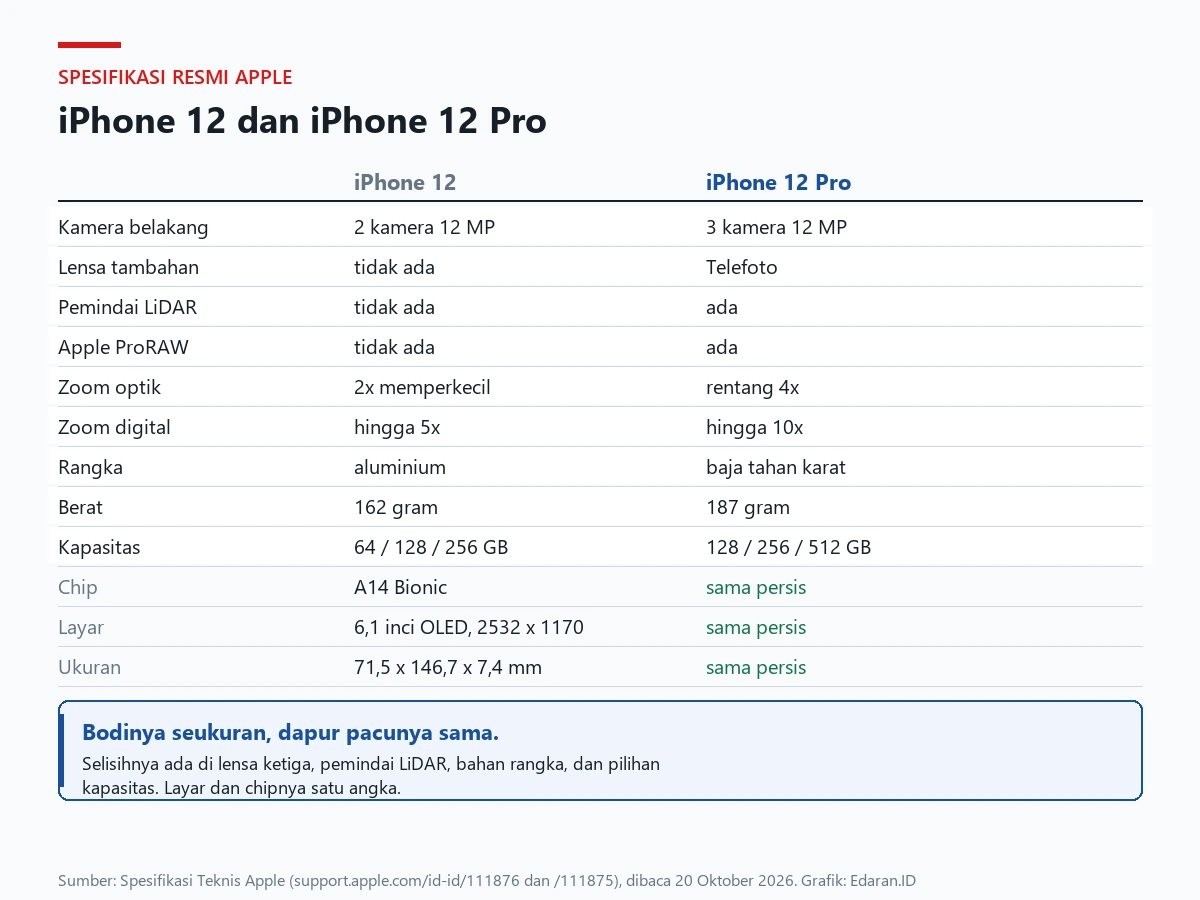Click the cell '128 / 256 / 512 GB'

coord(788,547)
